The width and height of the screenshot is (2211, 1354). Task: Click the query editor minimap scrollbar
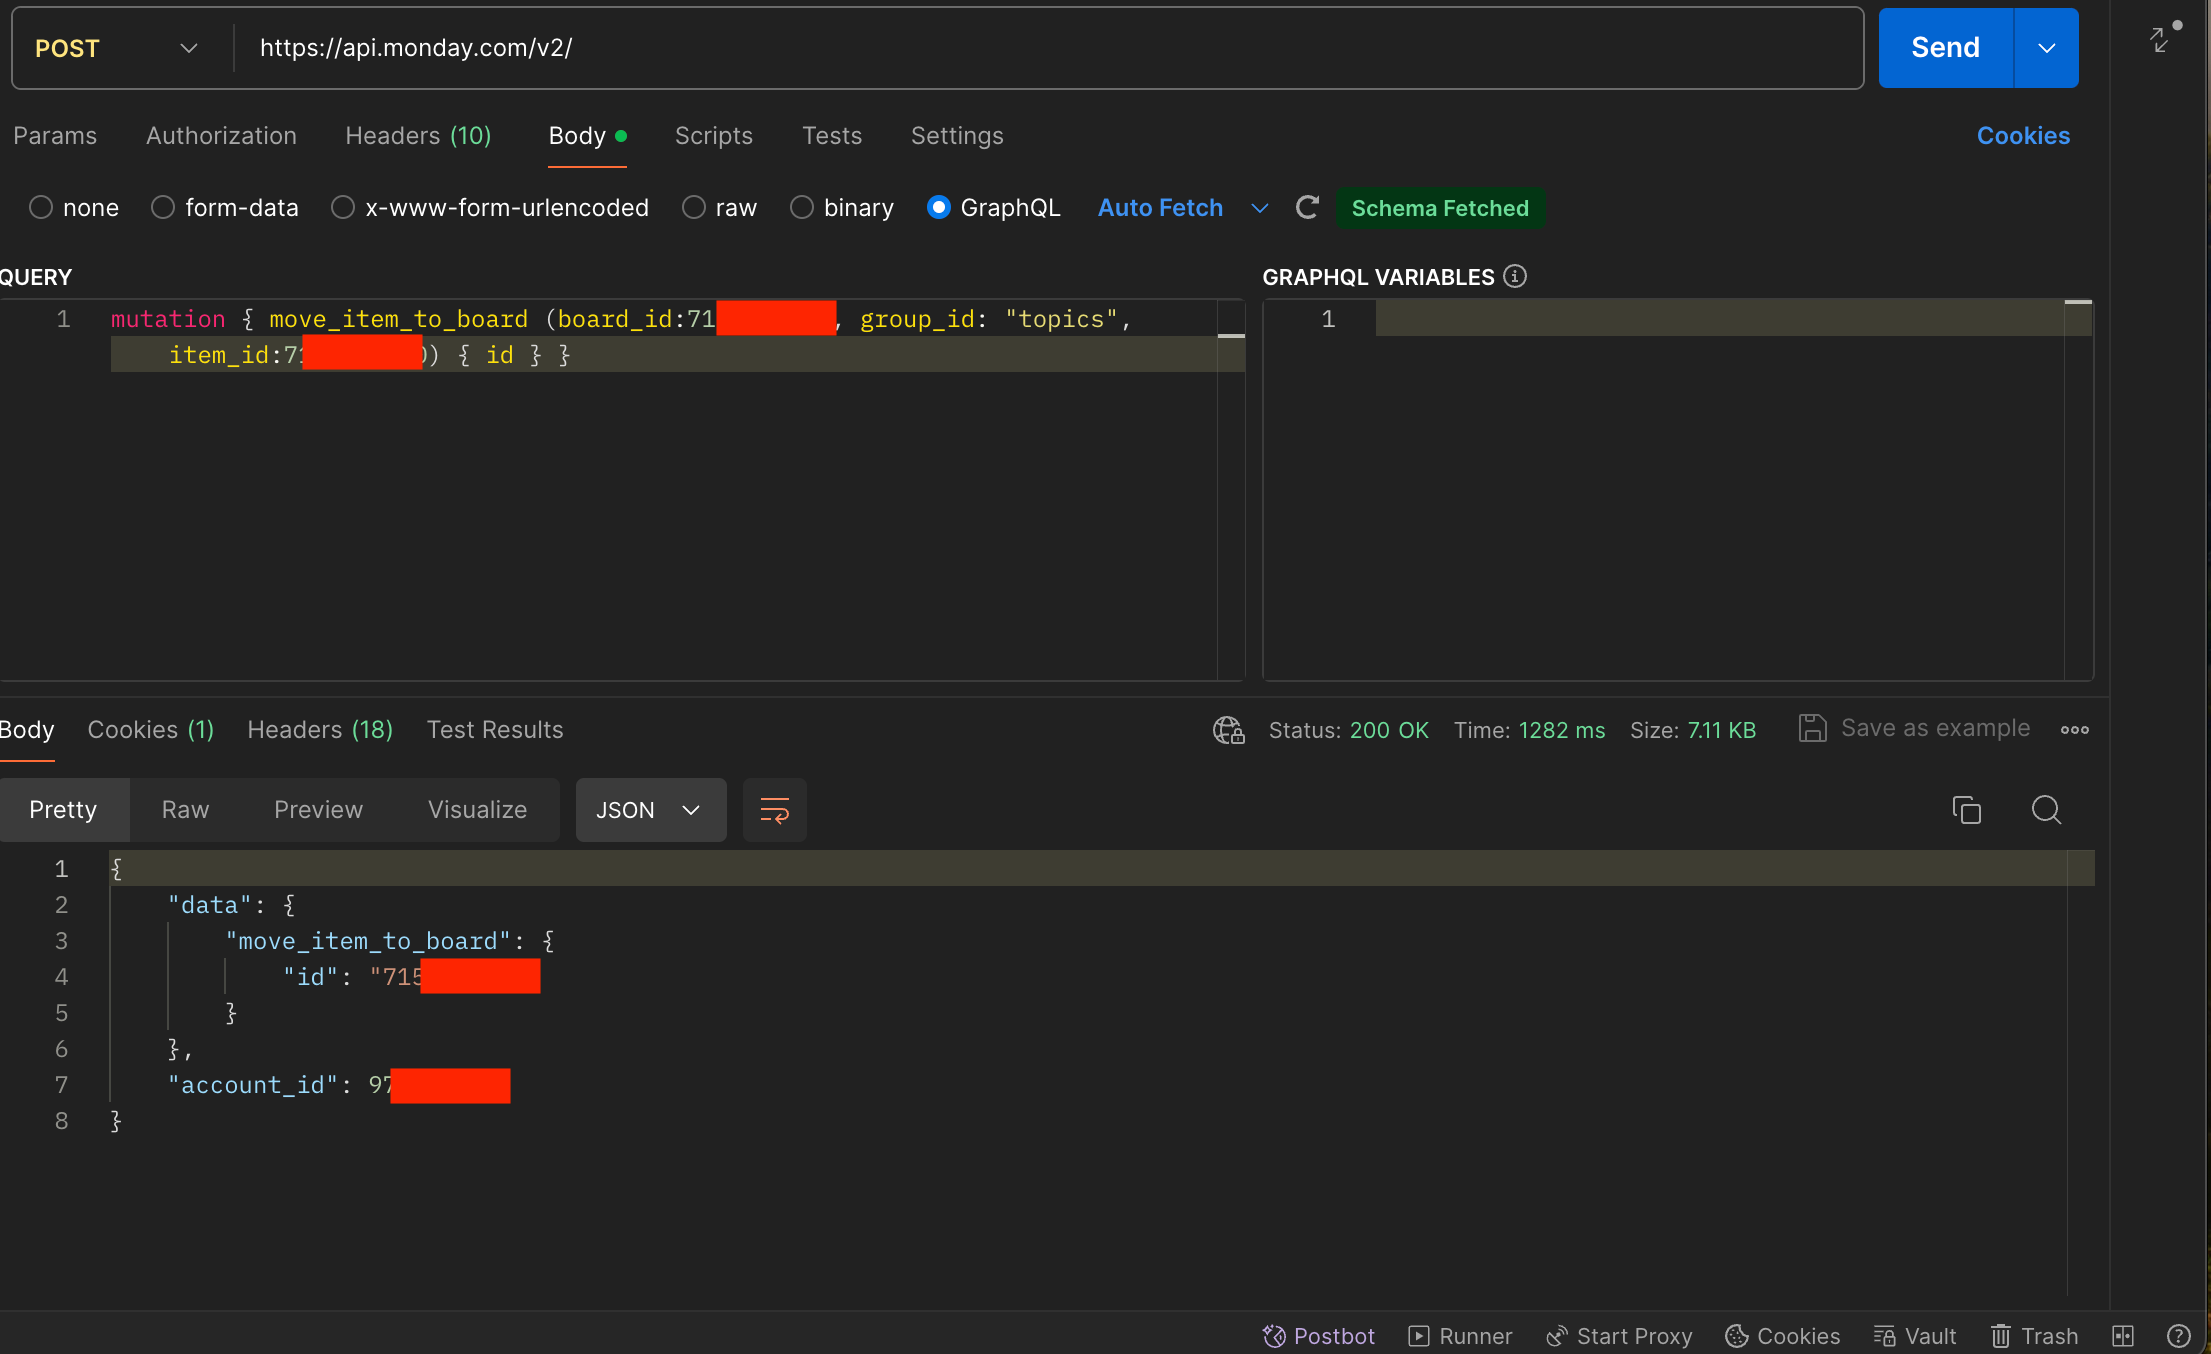[1231, 490]
